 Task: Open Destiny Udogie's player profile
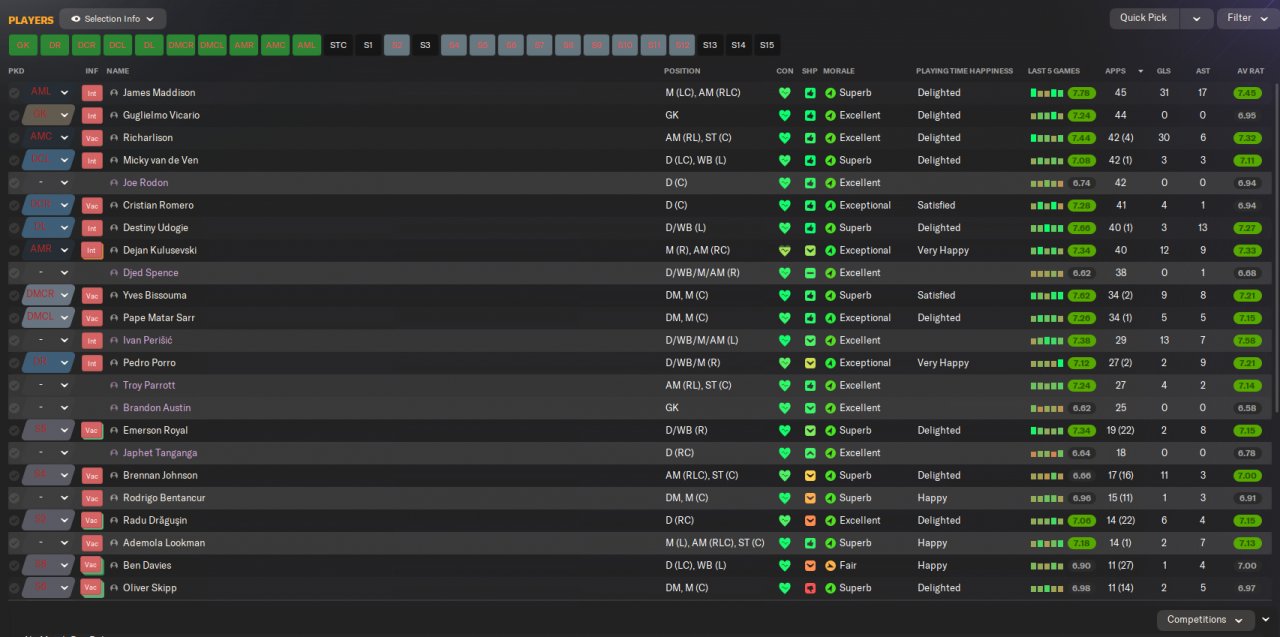click(158, 228)
